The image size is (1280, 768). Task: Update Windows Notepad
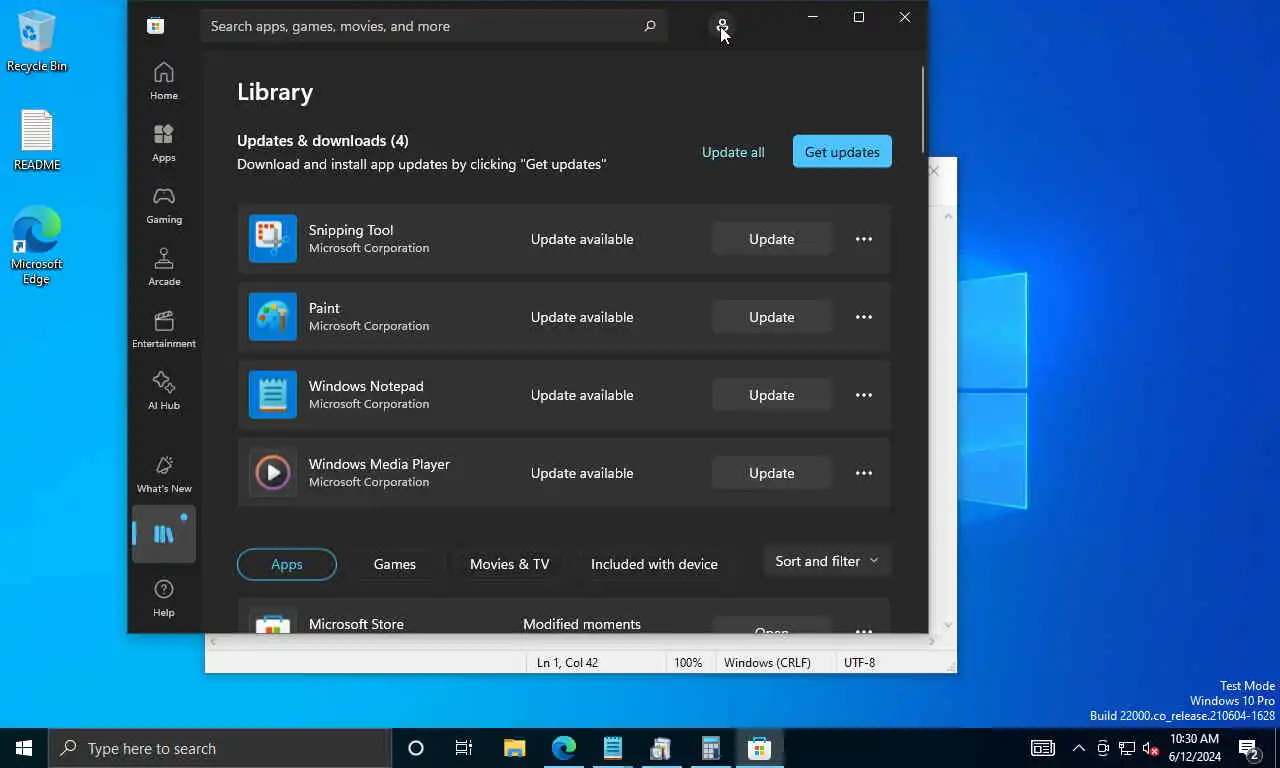click(x=772, y=395)
